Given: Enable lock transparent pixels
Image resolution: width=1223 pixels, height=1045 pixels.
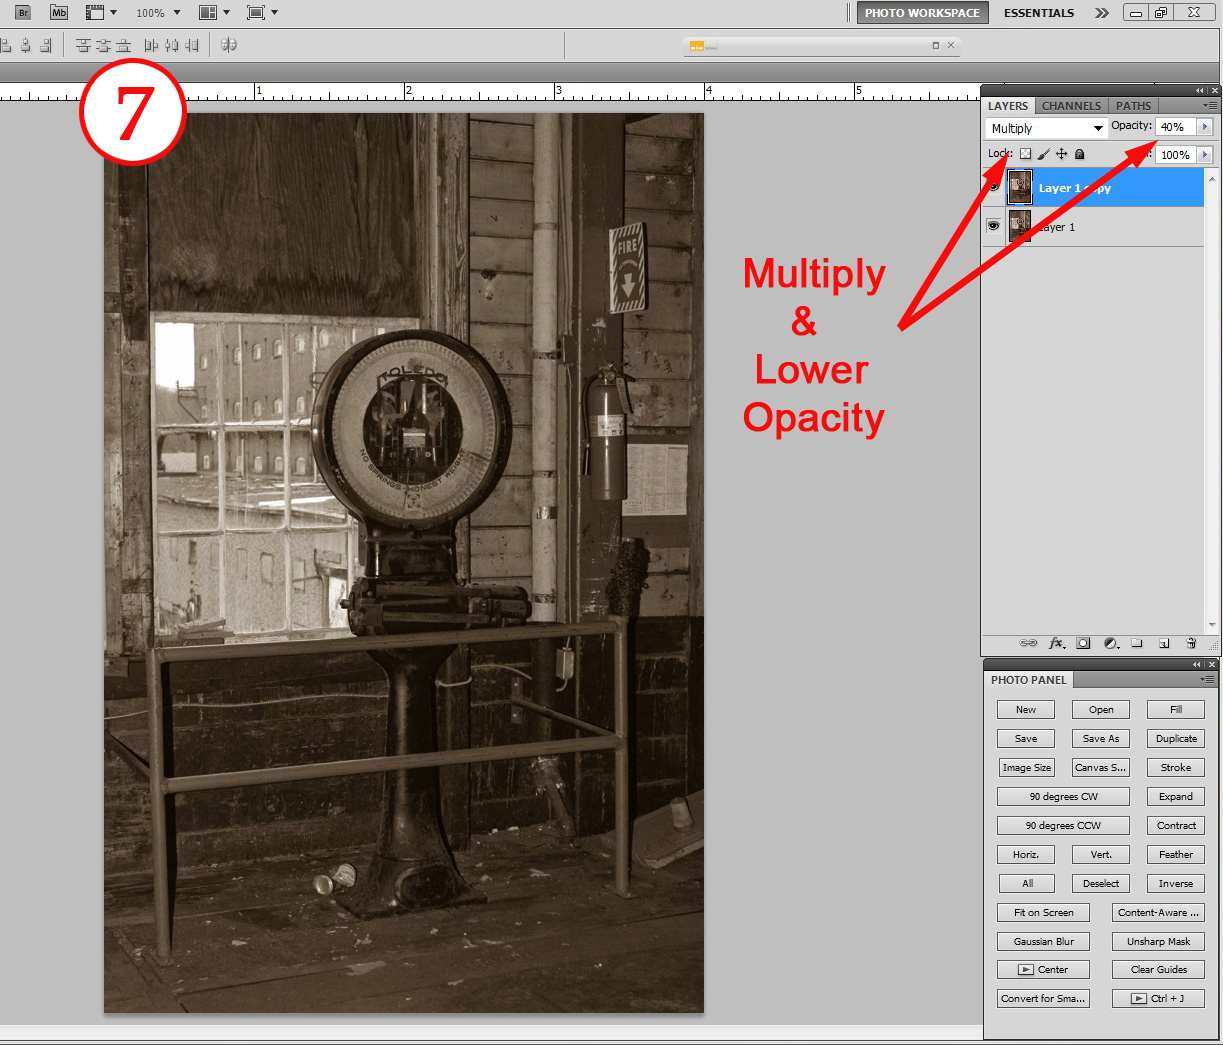Looking at the screenshot, I should point(1025,153).
